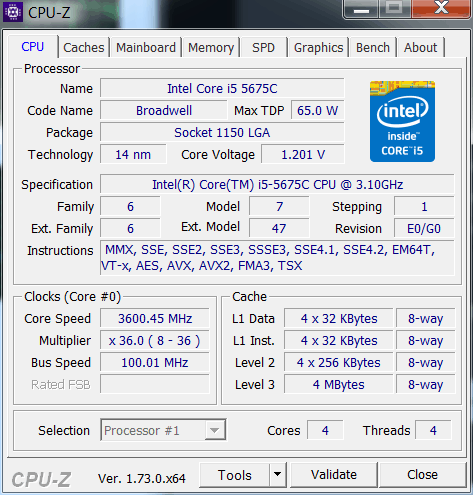Image resolution: width=473 pixels, height=495 pixels.
Task: Click the Instructions list field
Action: tap(277, 258)
